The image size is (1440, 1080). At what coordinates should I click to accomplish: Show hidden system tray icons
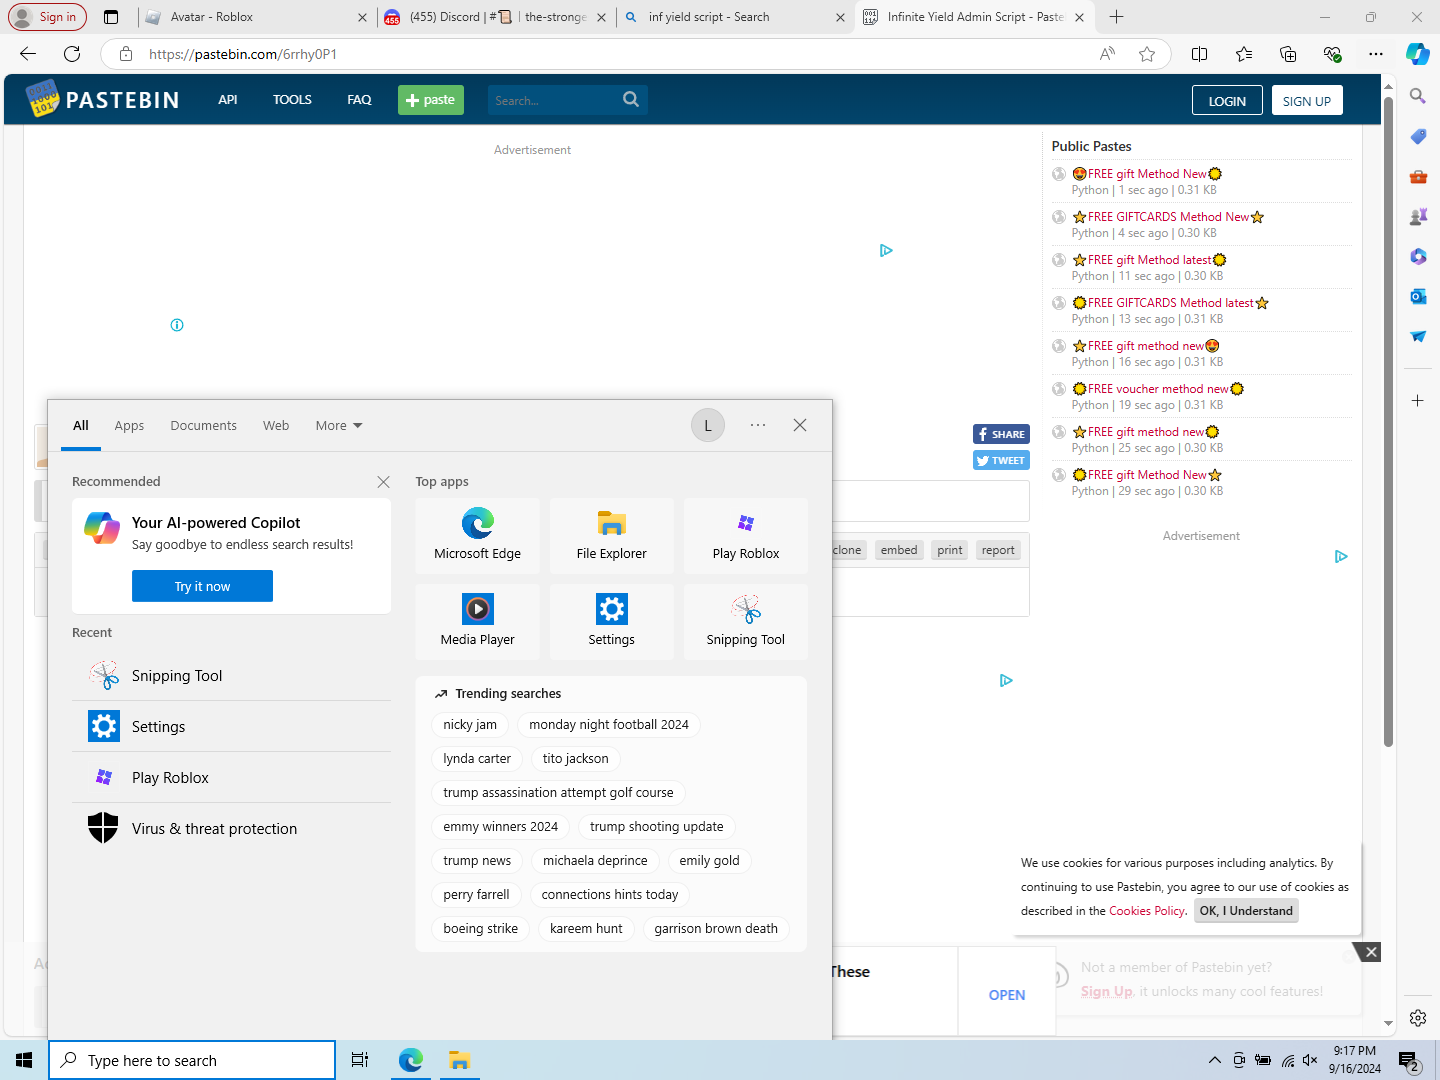[1214, 1060]
